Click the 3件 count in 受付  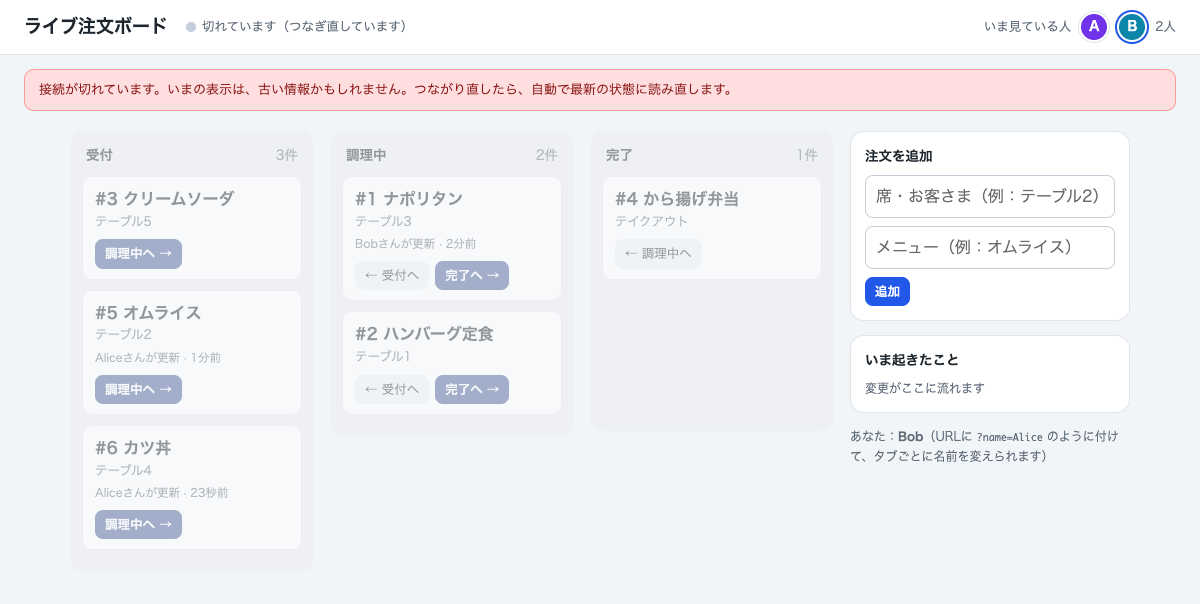point(287,155)
